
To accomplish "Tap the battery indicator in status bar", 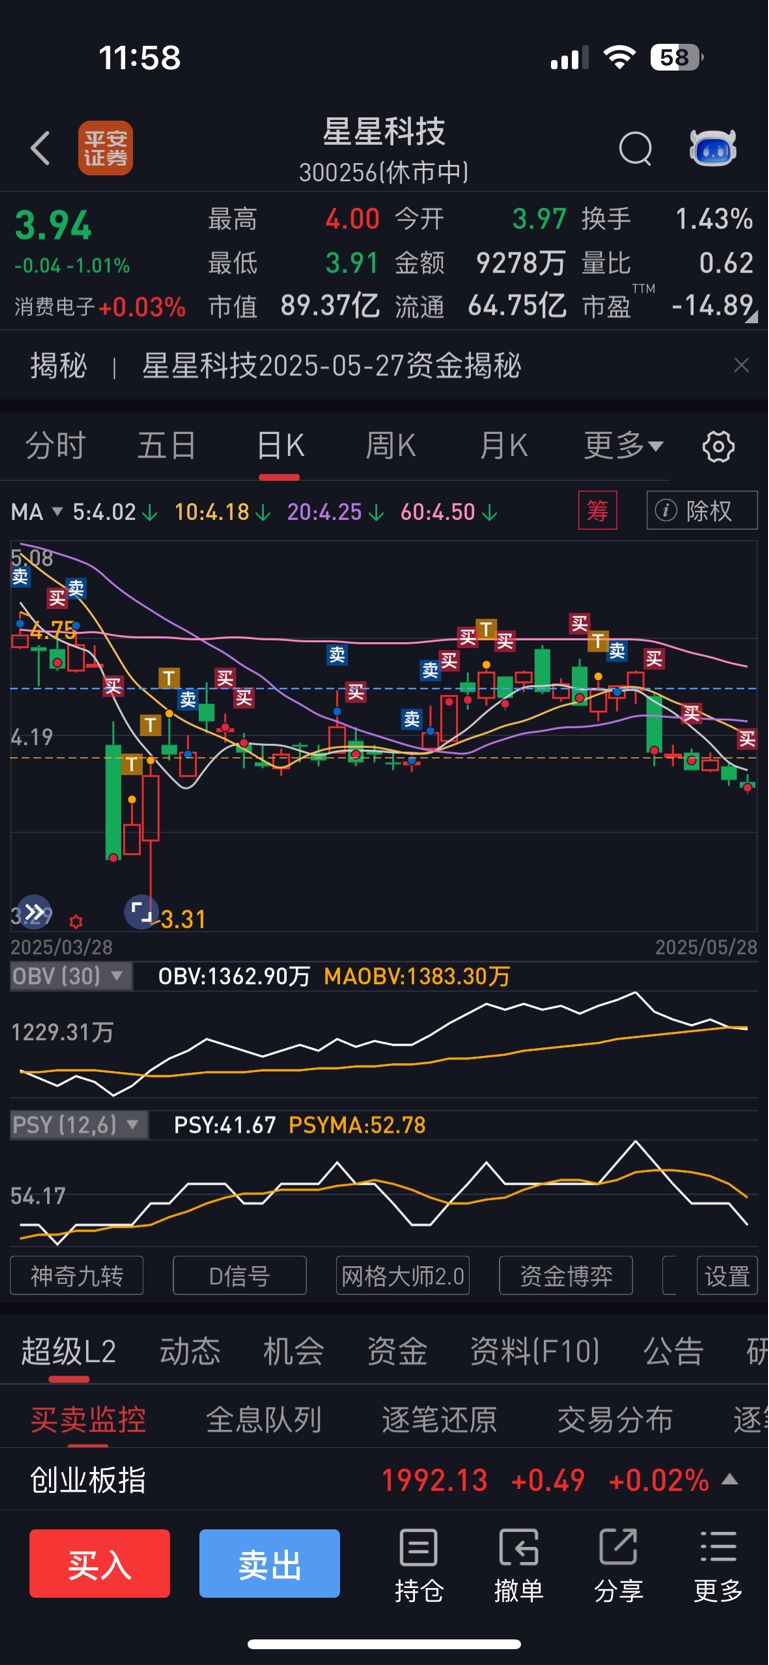I will coord(677,57).
